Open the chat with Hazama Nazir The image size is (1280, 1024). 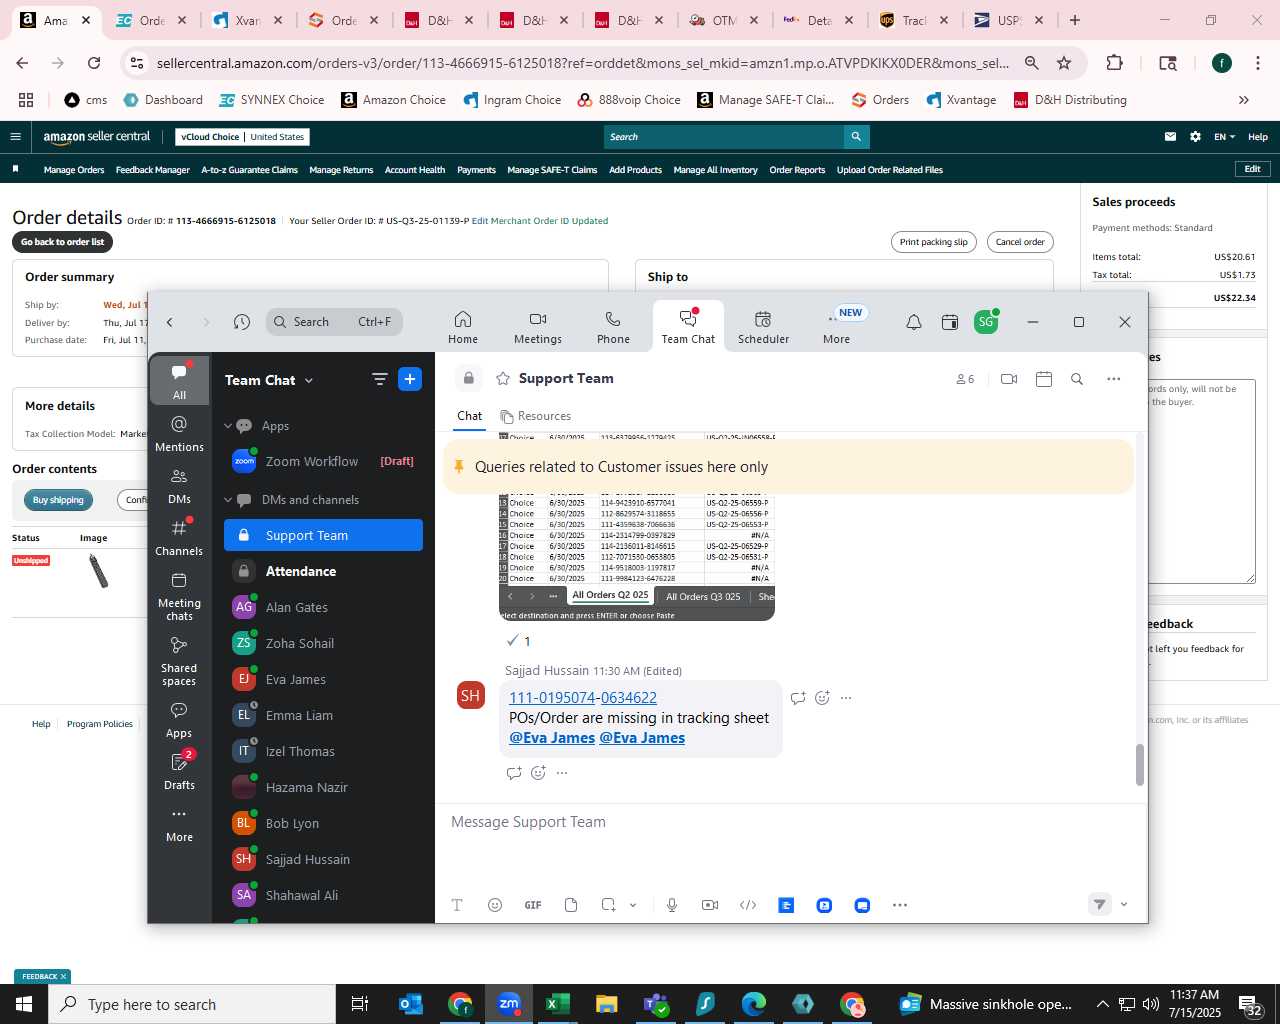[323, 787]
